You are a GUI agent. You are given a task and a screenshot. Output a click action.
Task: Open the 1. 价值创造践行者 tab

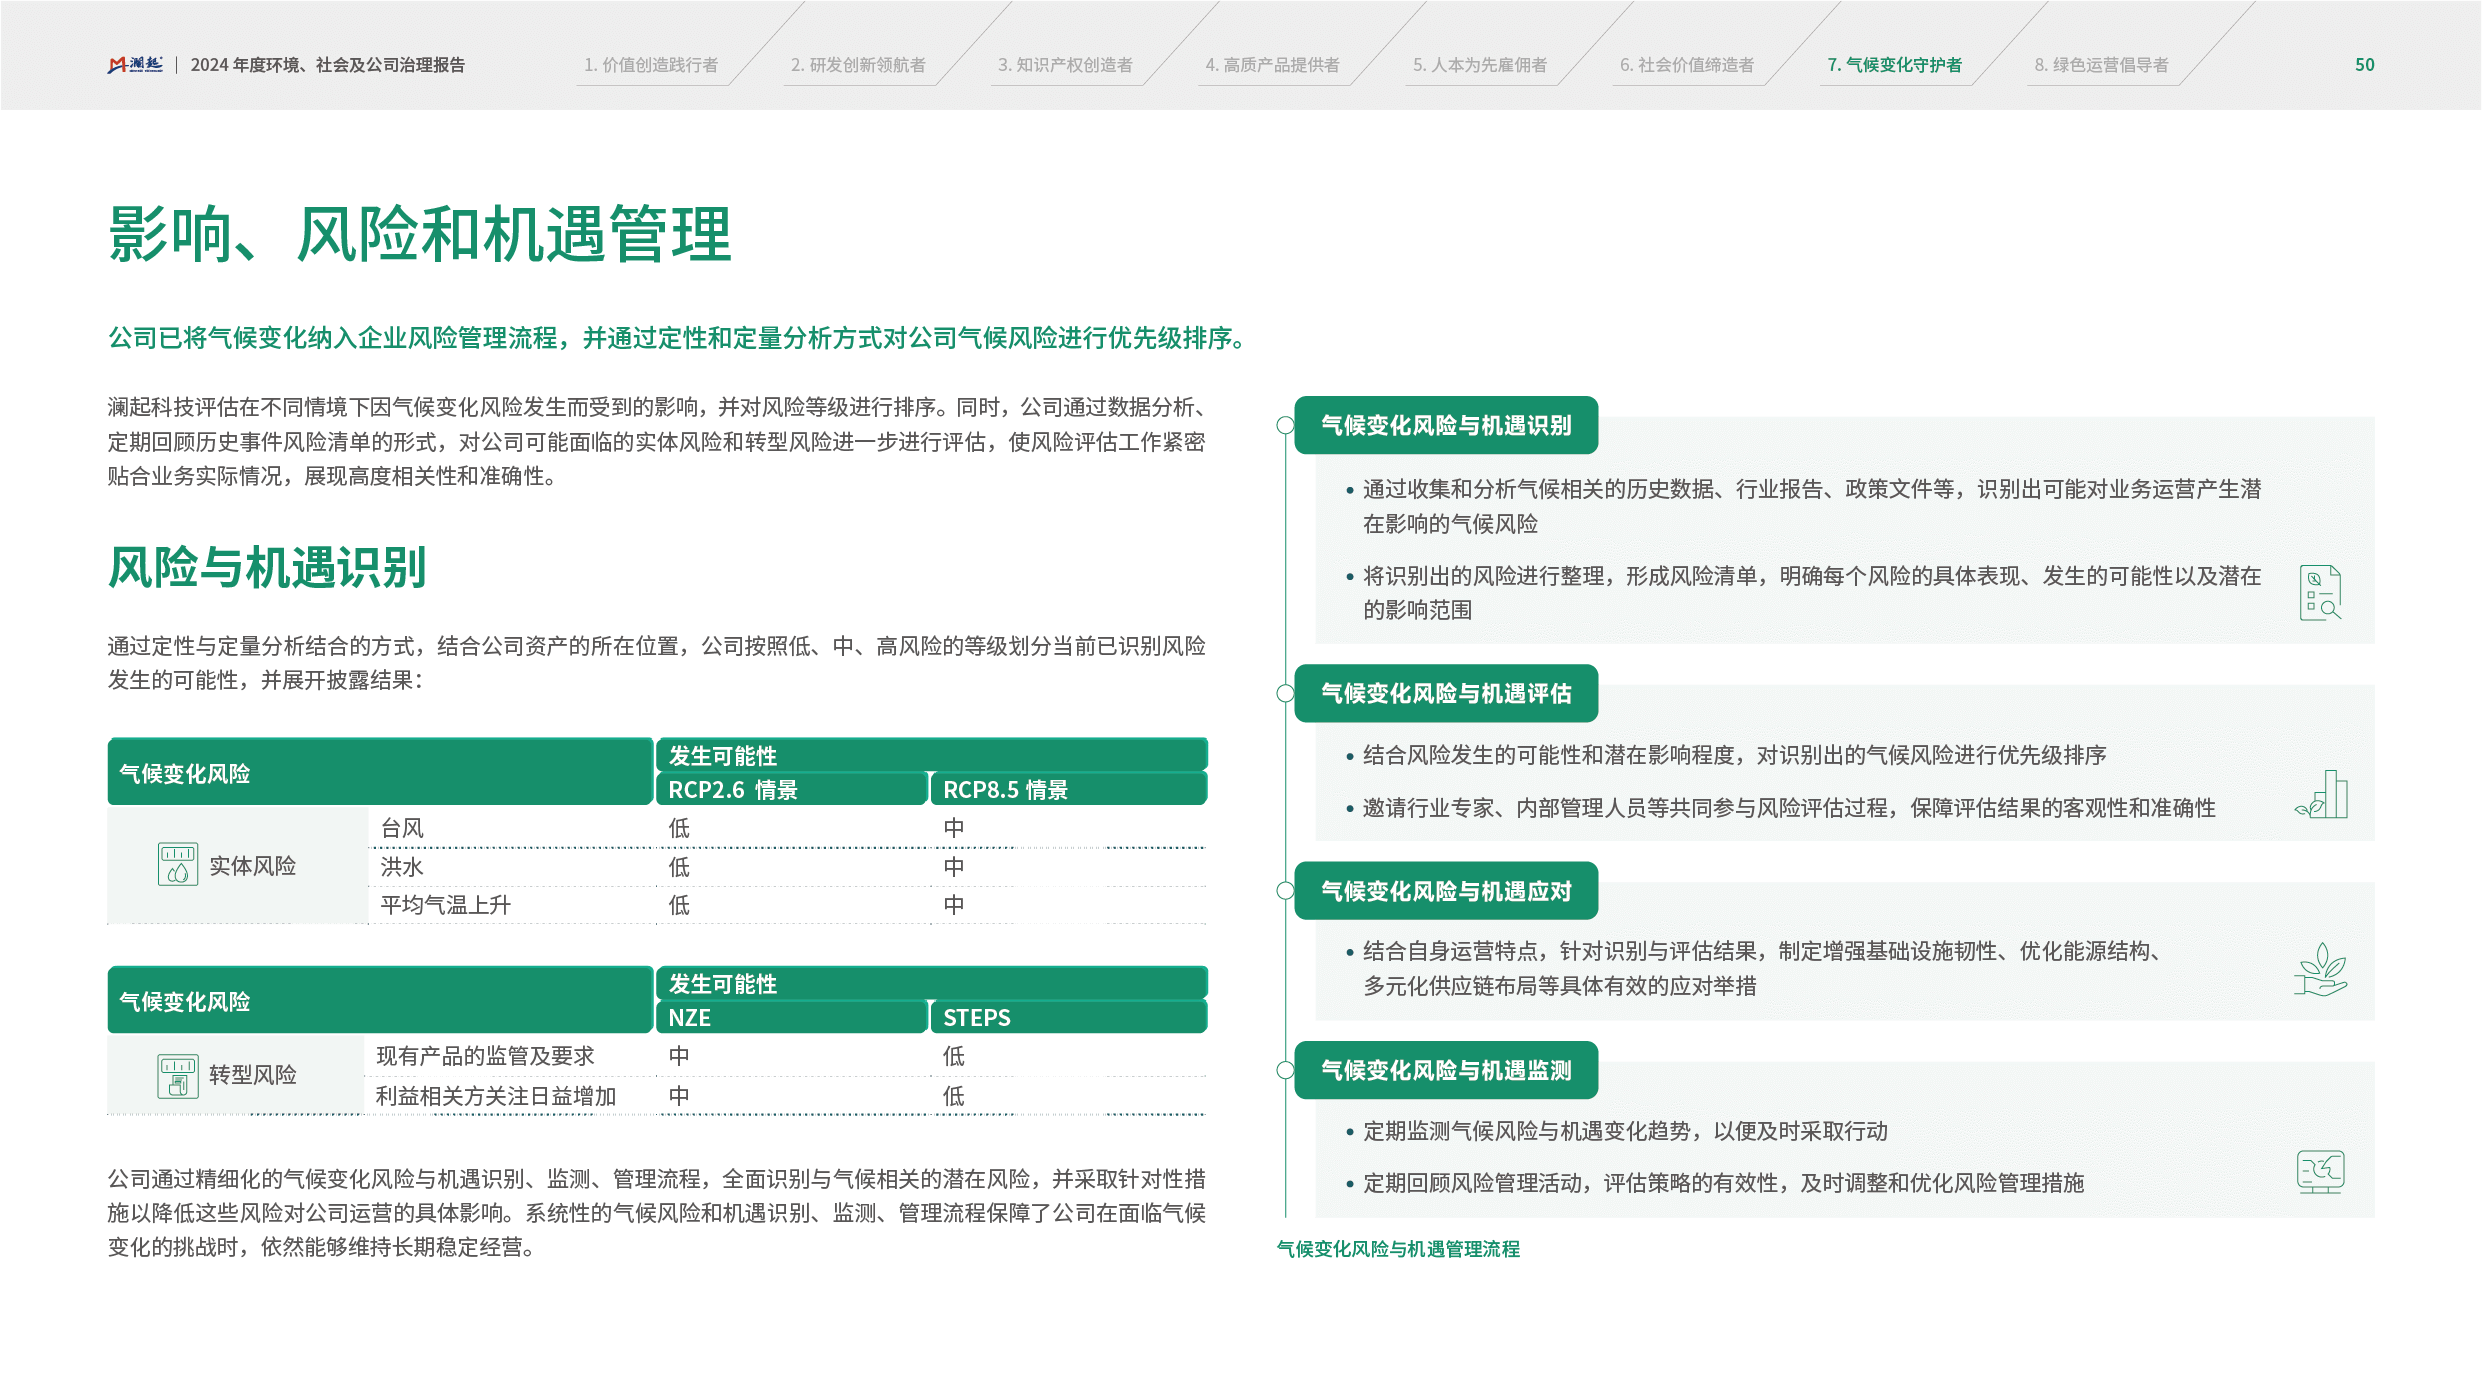pyautogui.click(x=651, y=65)
